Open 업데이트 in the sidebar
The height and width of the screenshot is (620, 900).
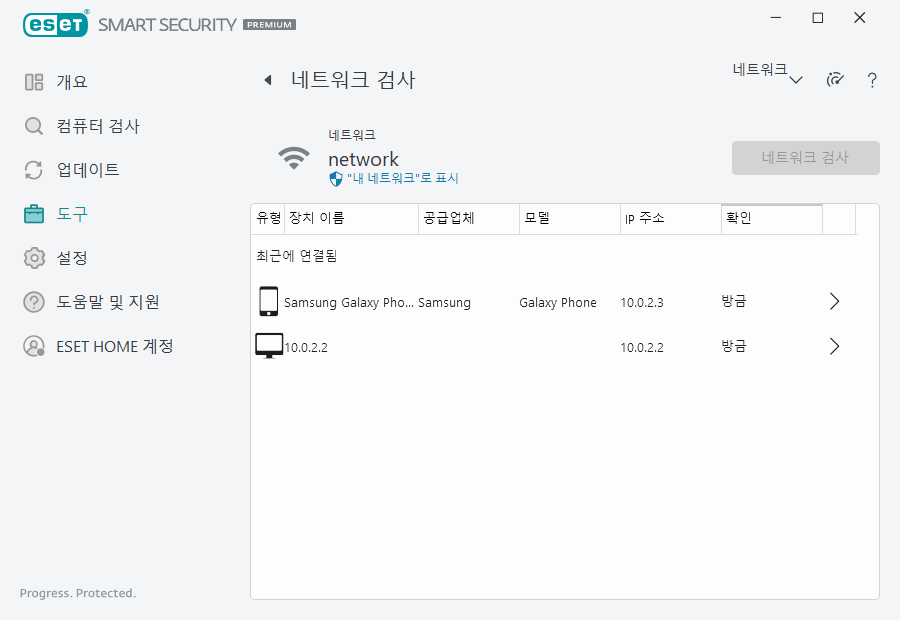tap(88, 170)
